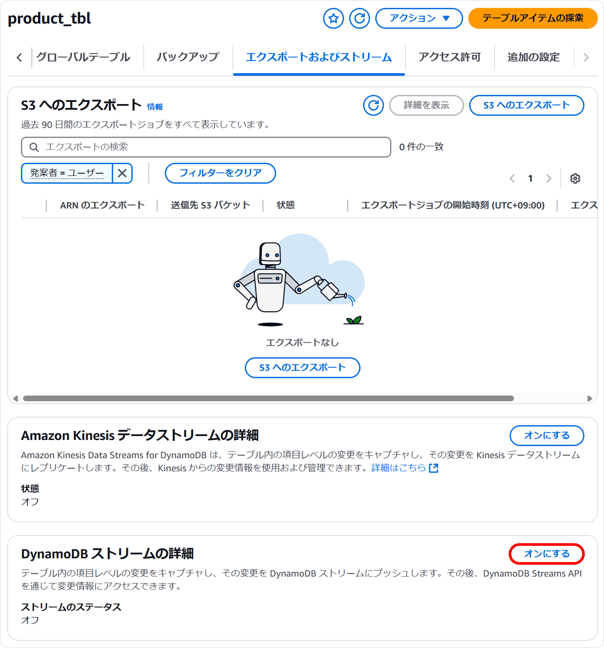This screenshot has width=604, height=648.
Task: Add product_tbl to favorites with star icon
Action: pos(333,18)
